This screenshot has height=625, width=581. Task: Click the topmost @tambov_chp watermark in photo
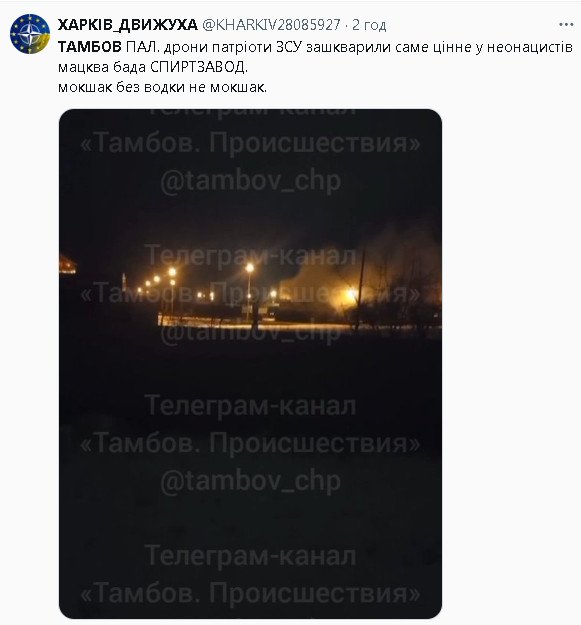[x=251, y=181]
